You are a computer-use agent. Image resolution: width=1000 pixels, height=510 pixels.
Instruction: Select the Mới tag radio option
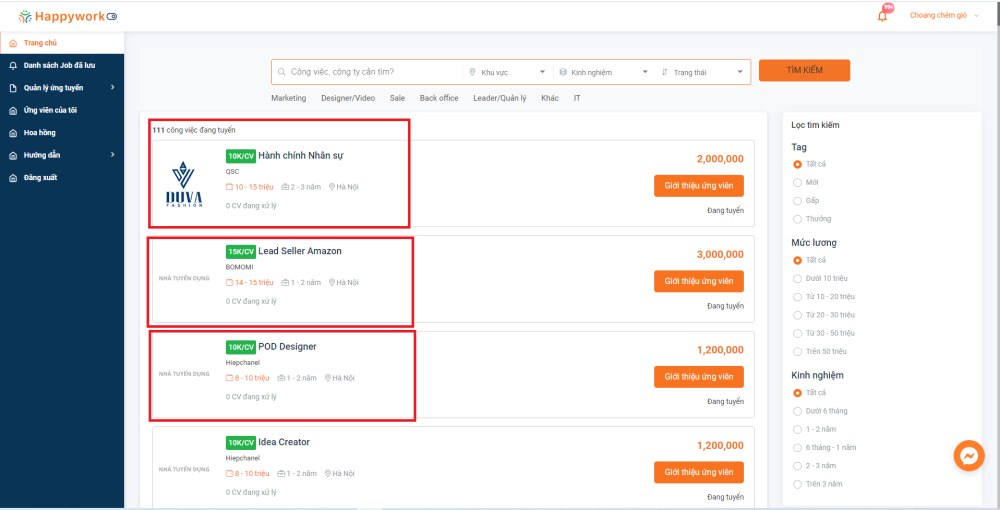coord(797,182)
